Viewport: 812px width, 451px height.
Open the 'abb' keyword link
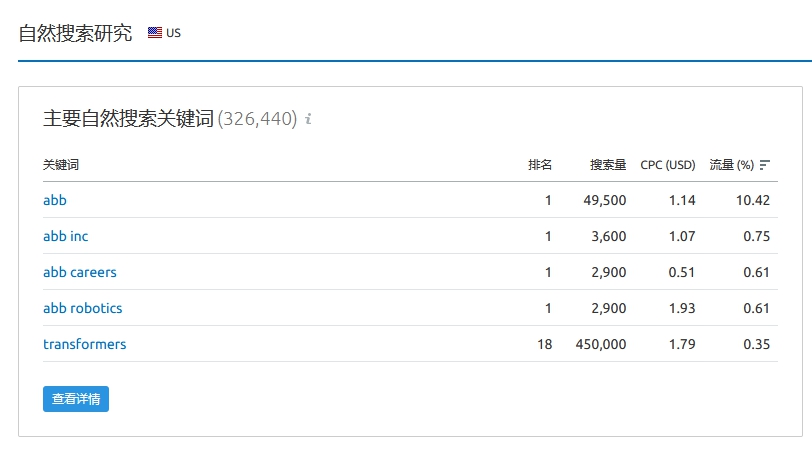click(55, 200)
